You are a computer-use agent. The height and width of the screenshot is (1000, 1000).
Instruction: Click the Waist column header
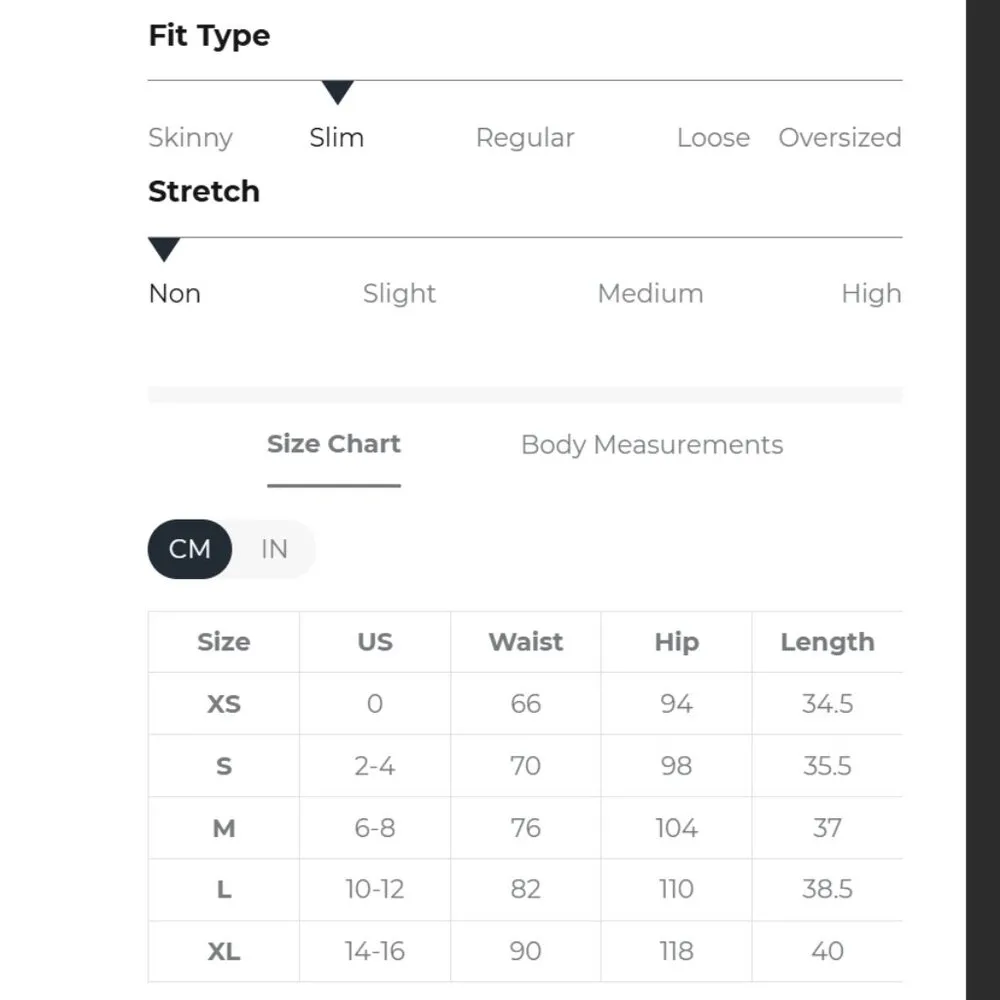tap(526, 642)
